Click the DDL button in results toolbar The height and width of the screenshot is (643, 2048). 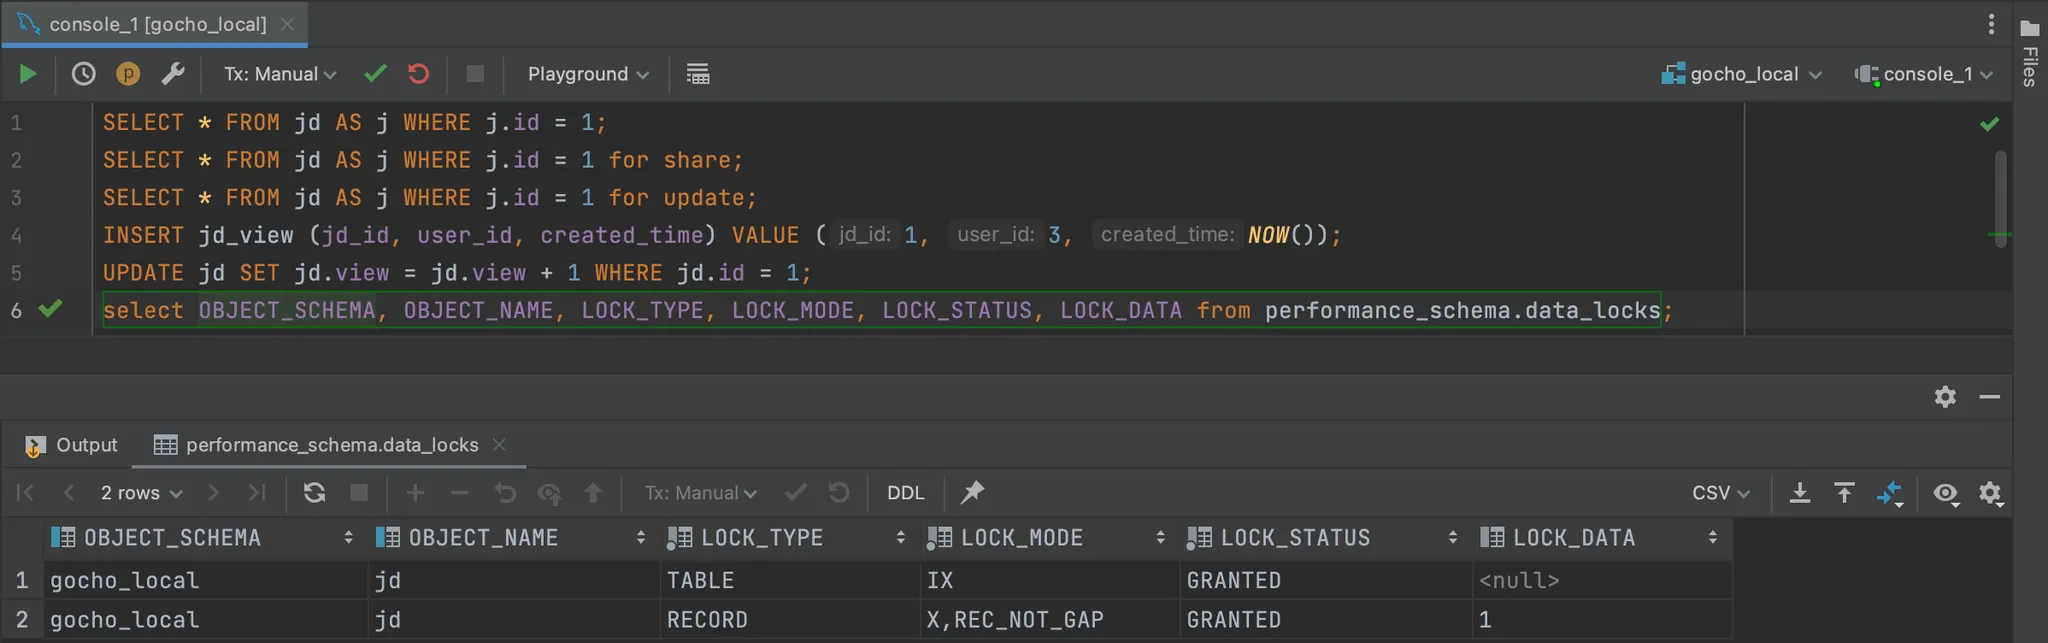pyautogui.click(x=905, y=493)
